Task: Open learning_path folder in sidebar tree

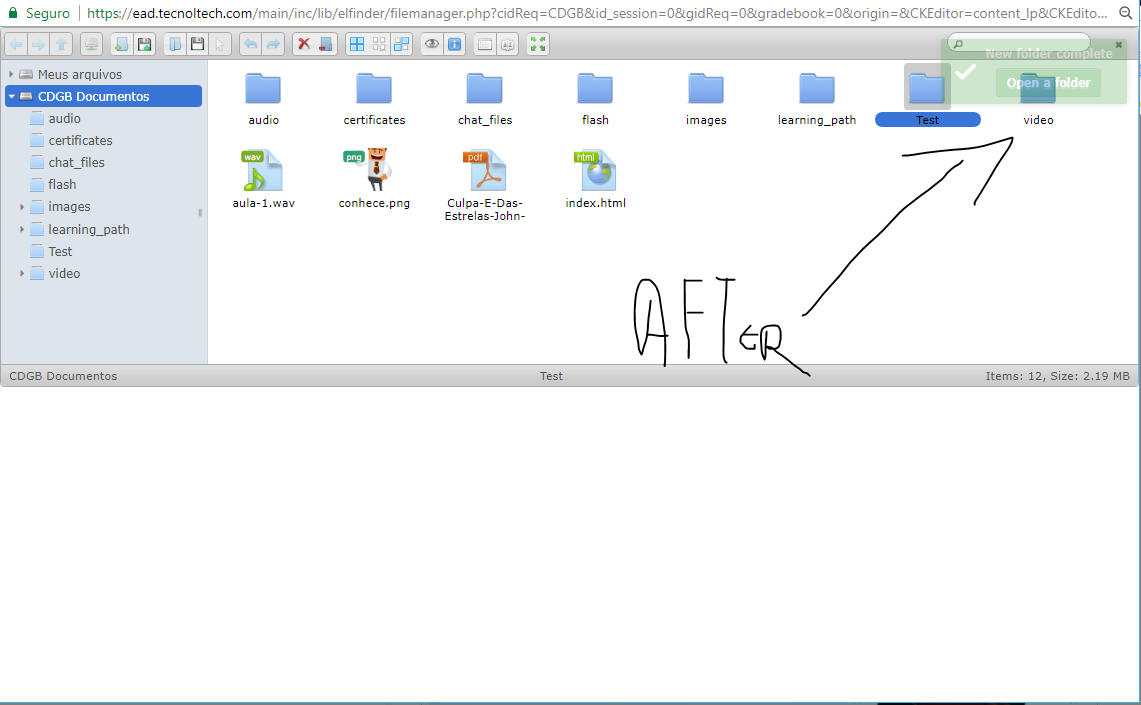Action: 89,229
